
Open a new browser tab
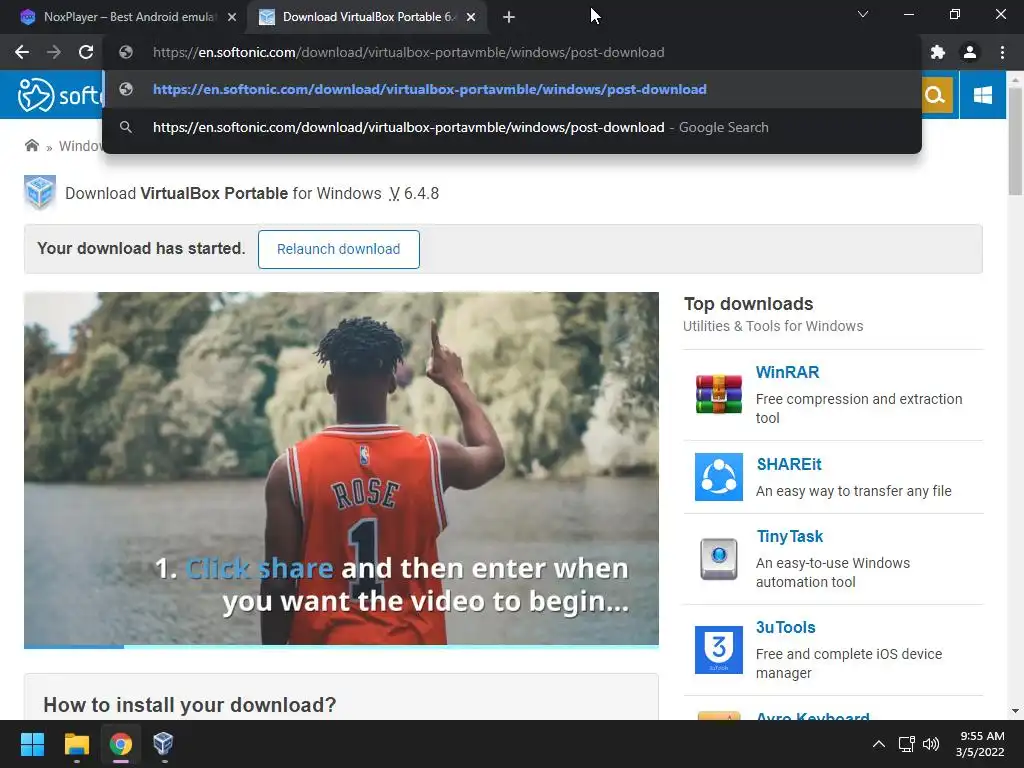(x=509, y=18)
